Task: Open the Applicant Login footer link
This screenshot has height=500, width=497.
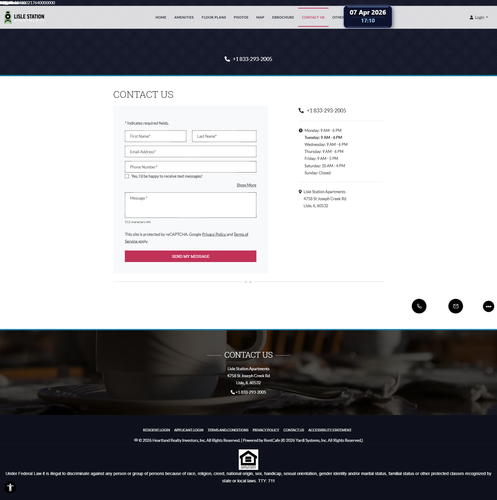Action: click(189, 430)
